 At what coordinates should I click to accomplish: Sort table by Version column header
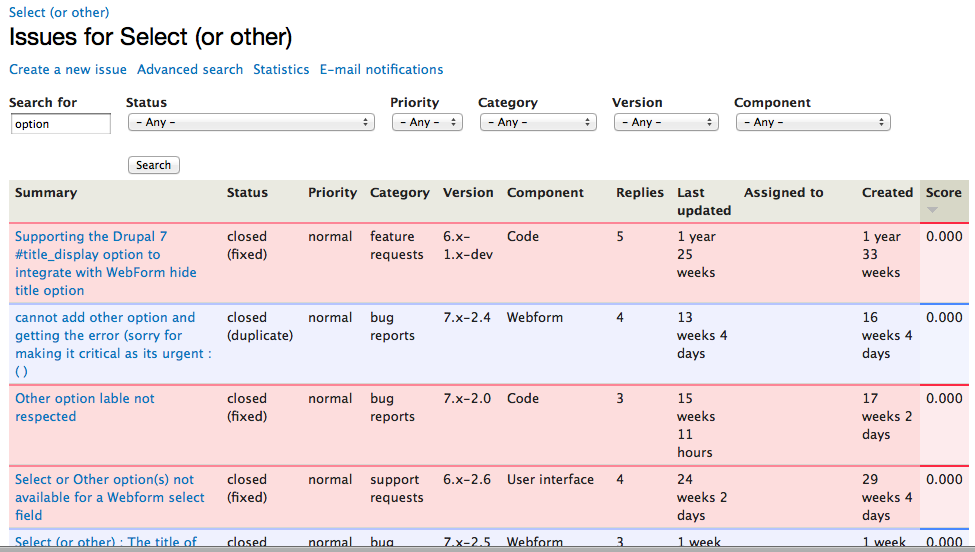pyautogui.click(x=468, y=193)
